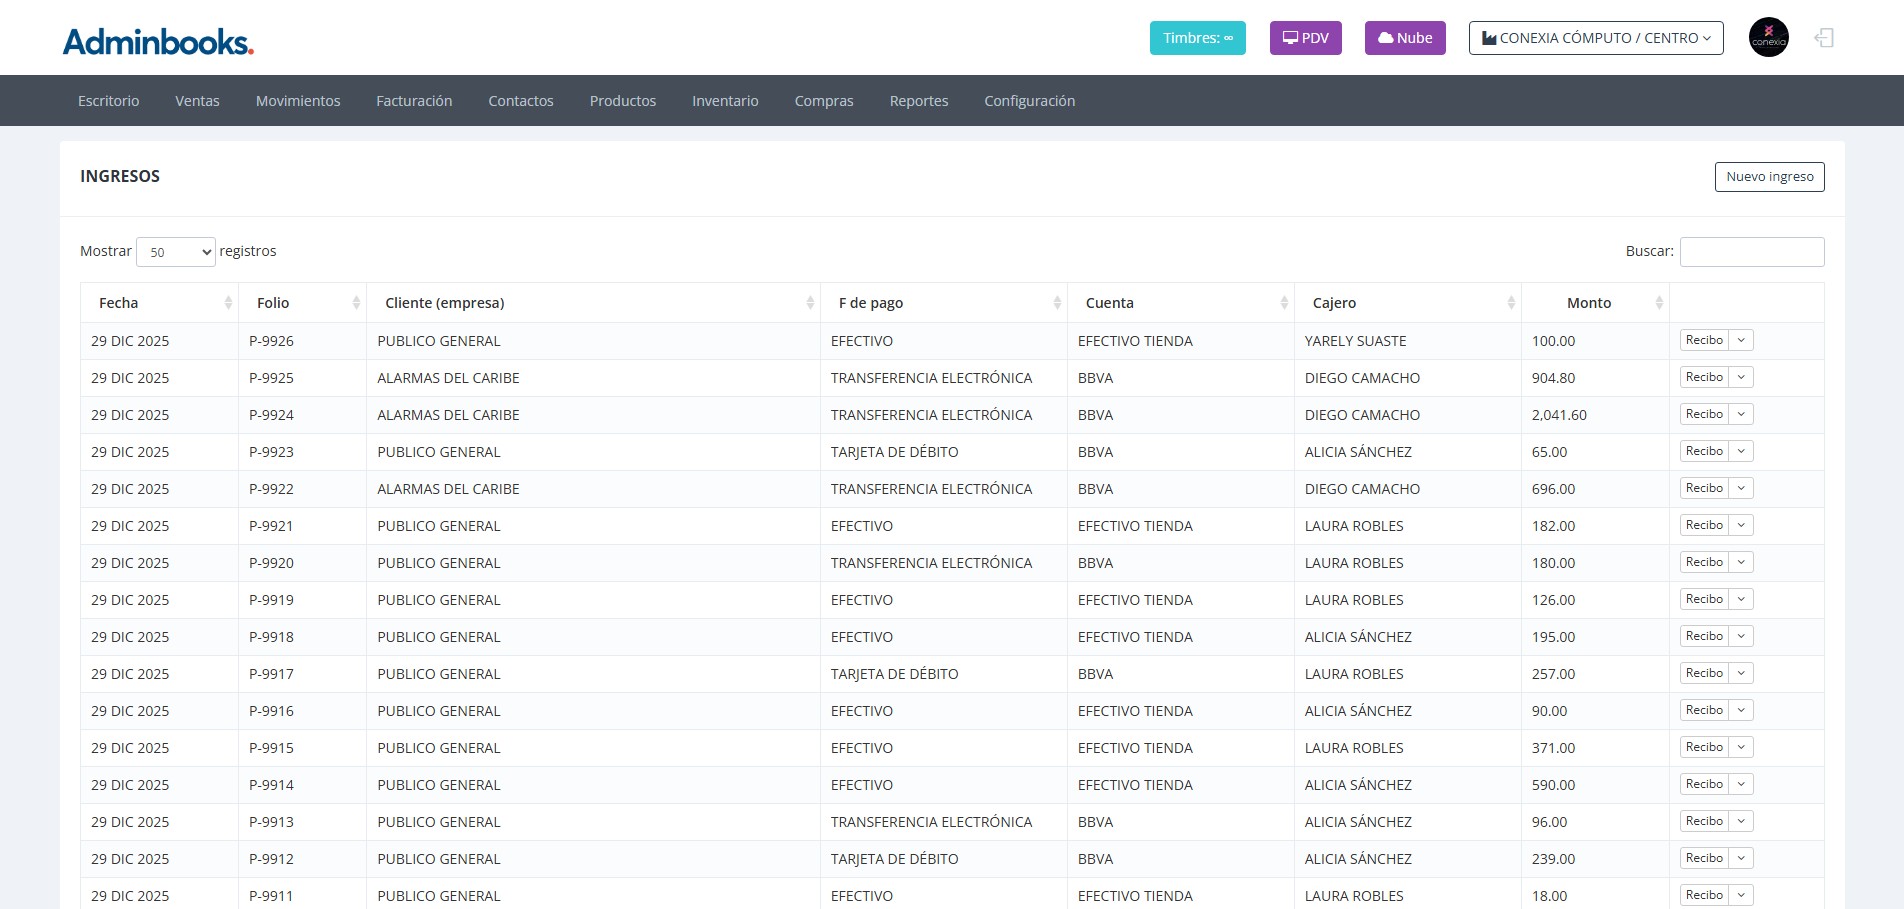Open the conexia profile avatar

pos(1768,38)
